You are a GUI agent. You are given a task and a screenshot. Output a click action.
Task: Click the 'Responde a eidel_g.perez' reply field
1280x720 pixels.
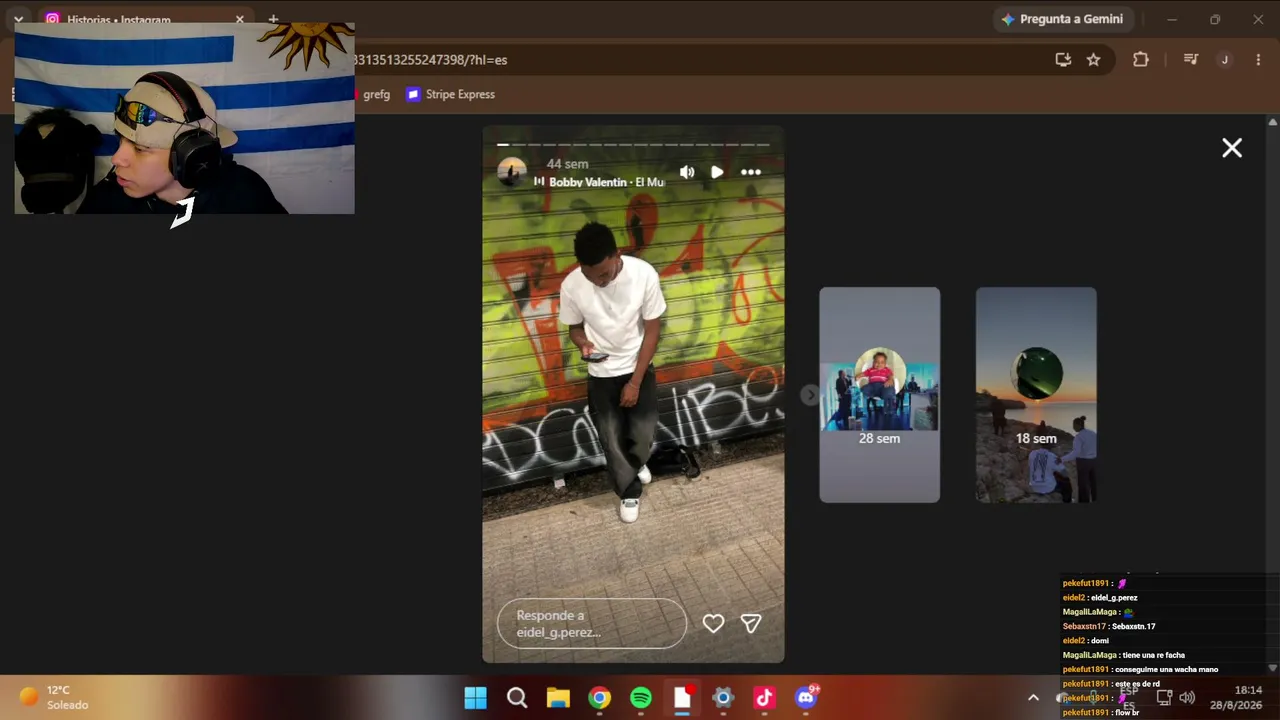coord(592,624)
